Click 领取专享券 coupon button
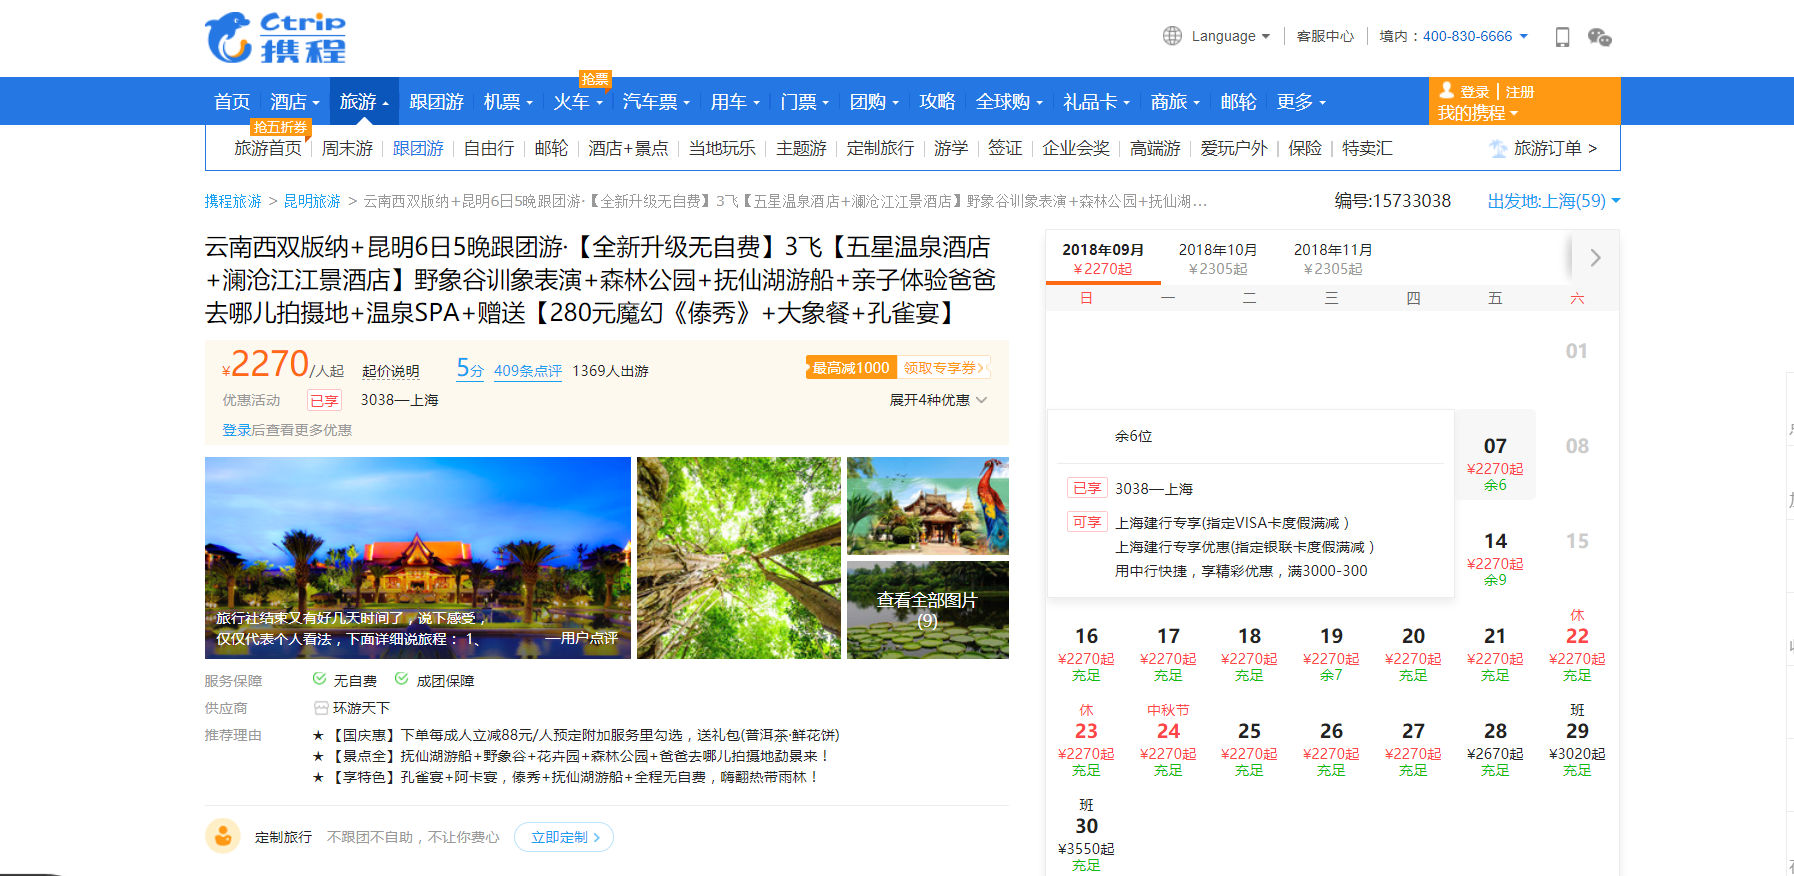The width and height of the screenshot is (1794, 876). pos(944,368)
